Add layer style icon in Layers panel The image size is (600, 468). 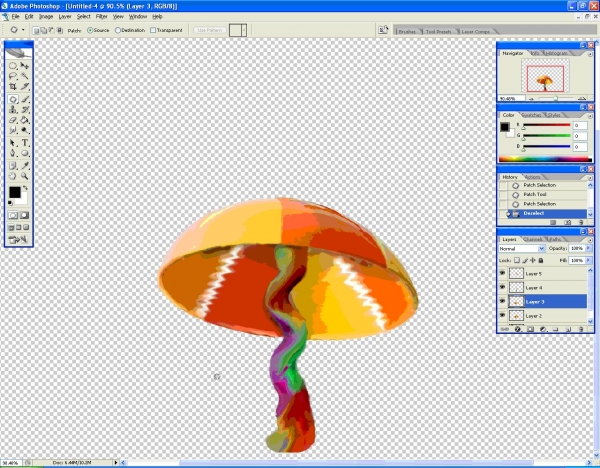coord(517,329)
